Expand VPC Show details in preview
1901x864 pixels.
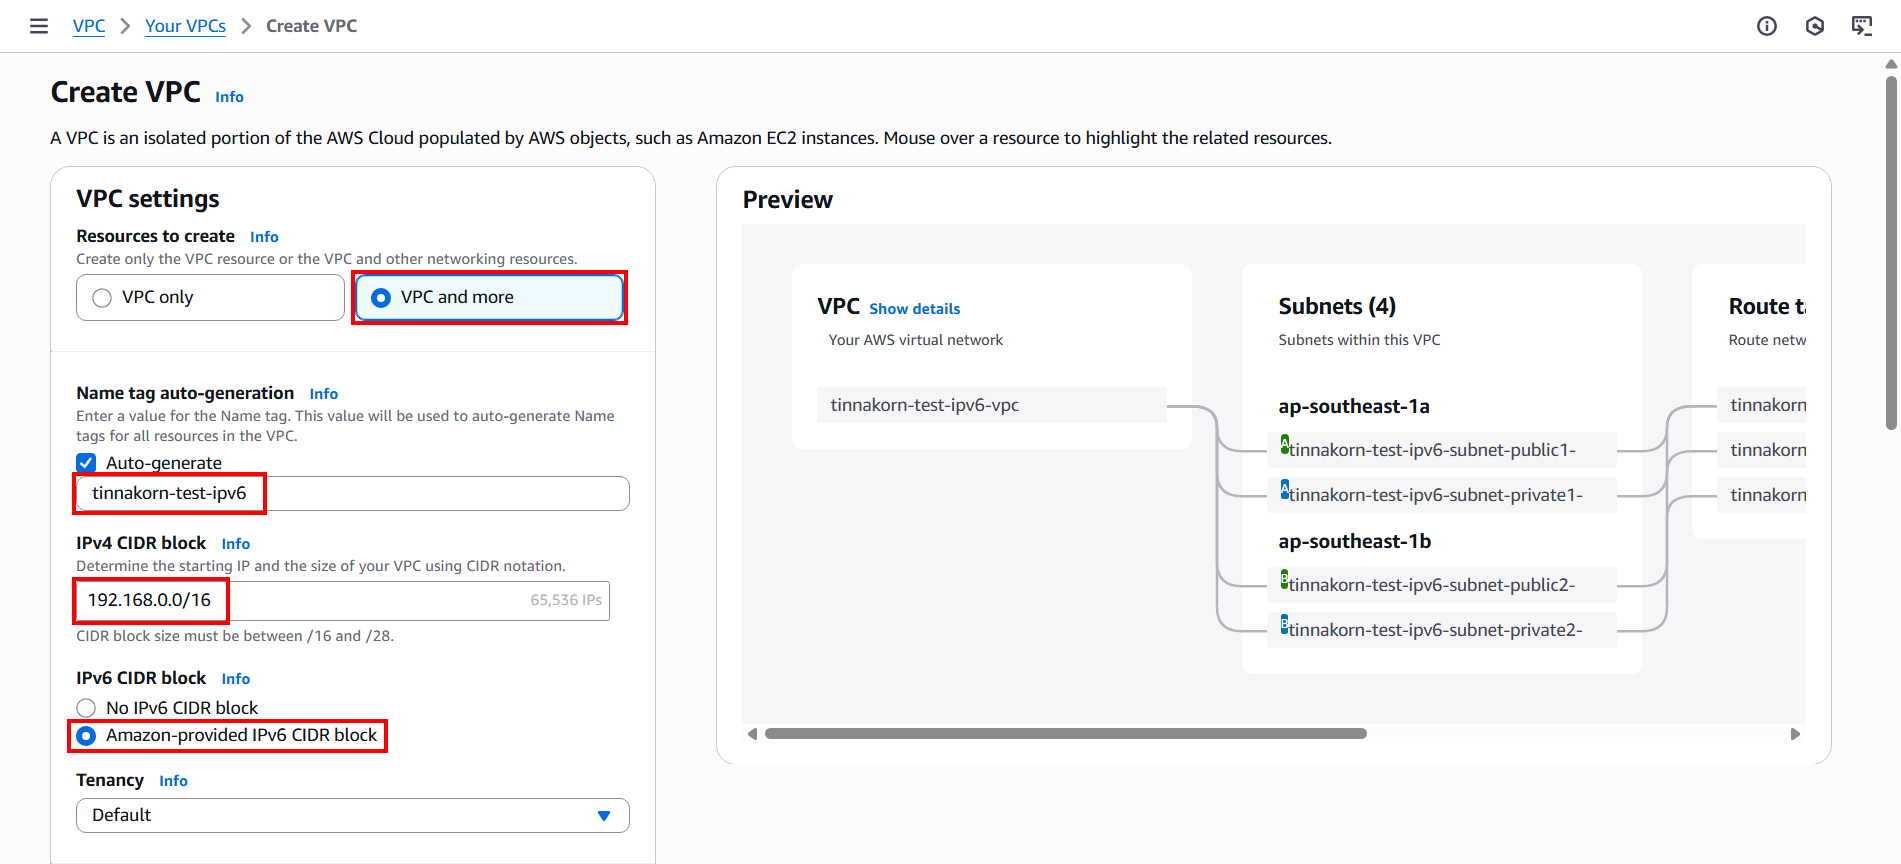914,309
